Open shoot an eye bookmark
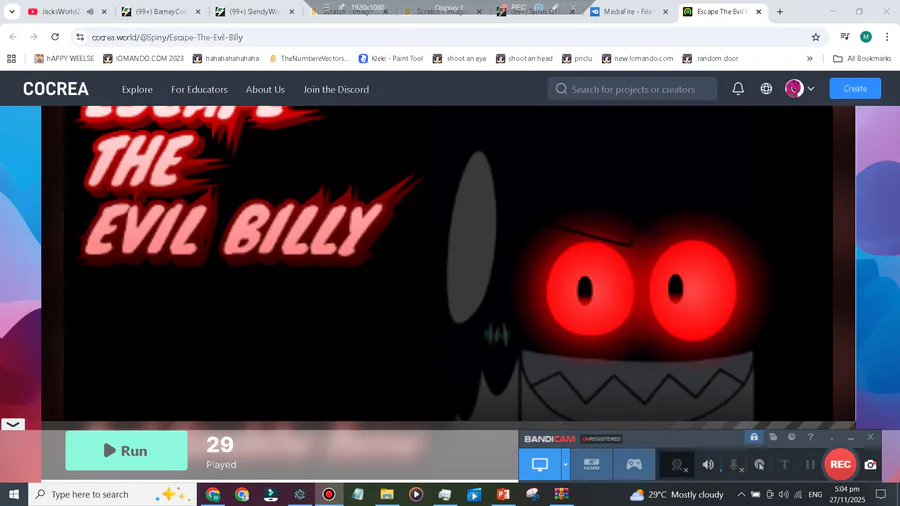 [460, 59]
